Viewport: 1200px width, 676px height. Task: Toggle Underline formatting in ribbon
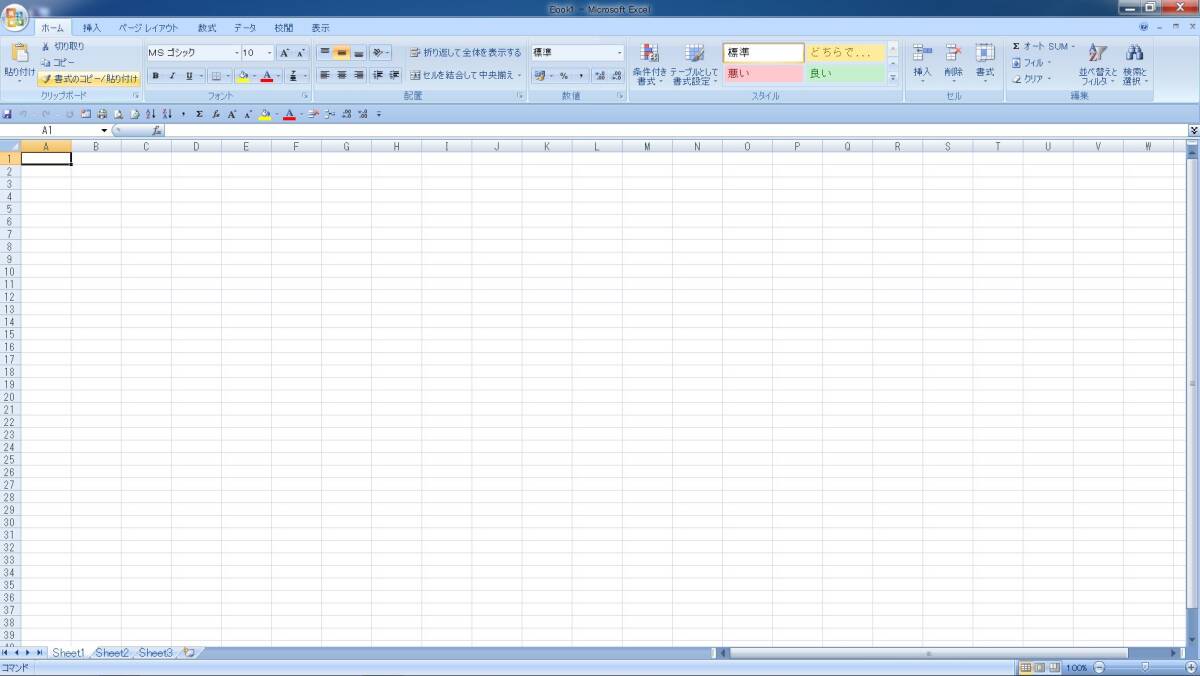188,76
